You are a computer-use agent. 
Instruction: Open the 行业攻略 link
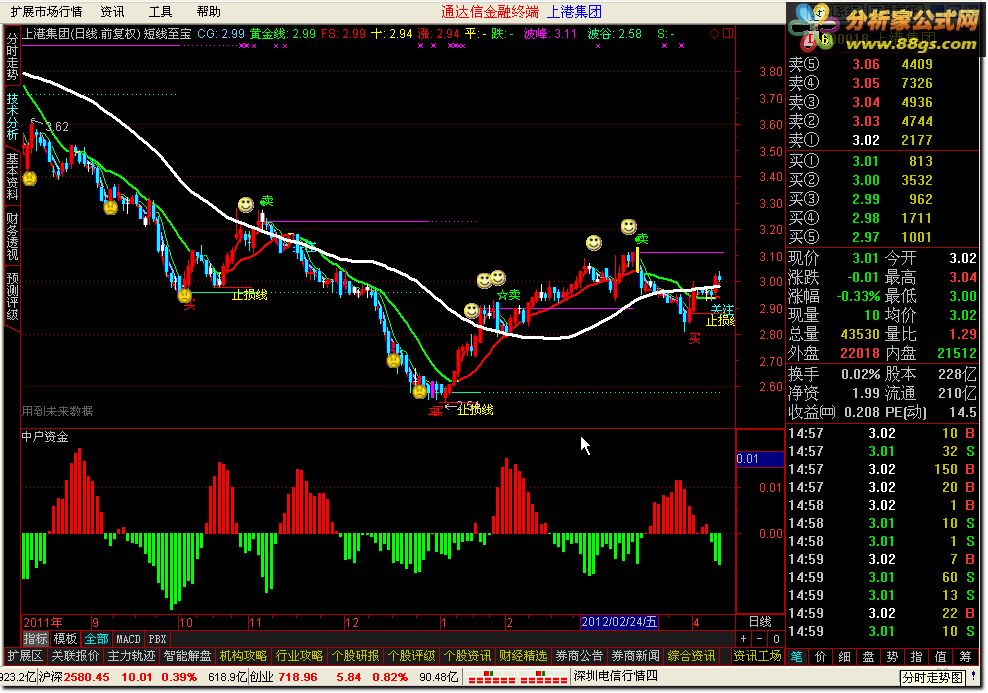[x=299, y=656]
